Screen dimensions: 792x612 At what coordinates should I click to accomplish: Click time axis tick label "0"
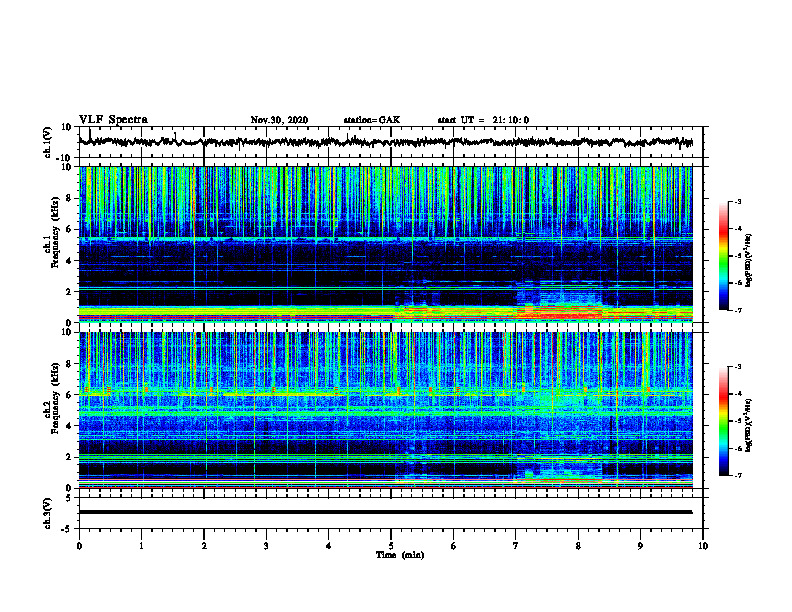tap(79, 546)
